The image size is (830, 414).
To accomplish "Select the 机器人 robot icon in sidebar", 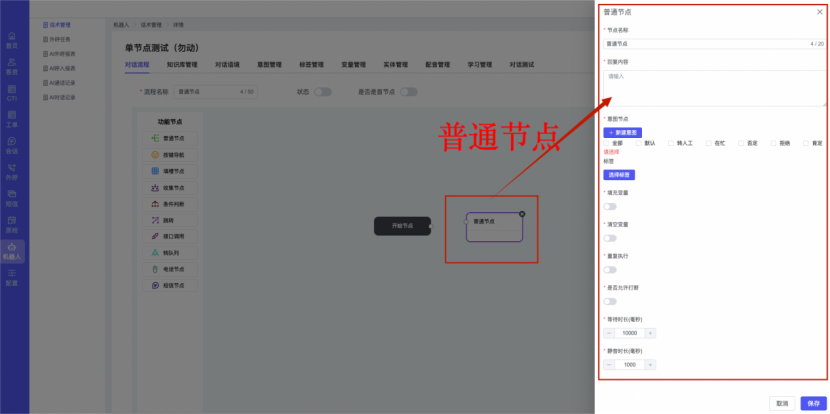I will click(x=12, y=250).
